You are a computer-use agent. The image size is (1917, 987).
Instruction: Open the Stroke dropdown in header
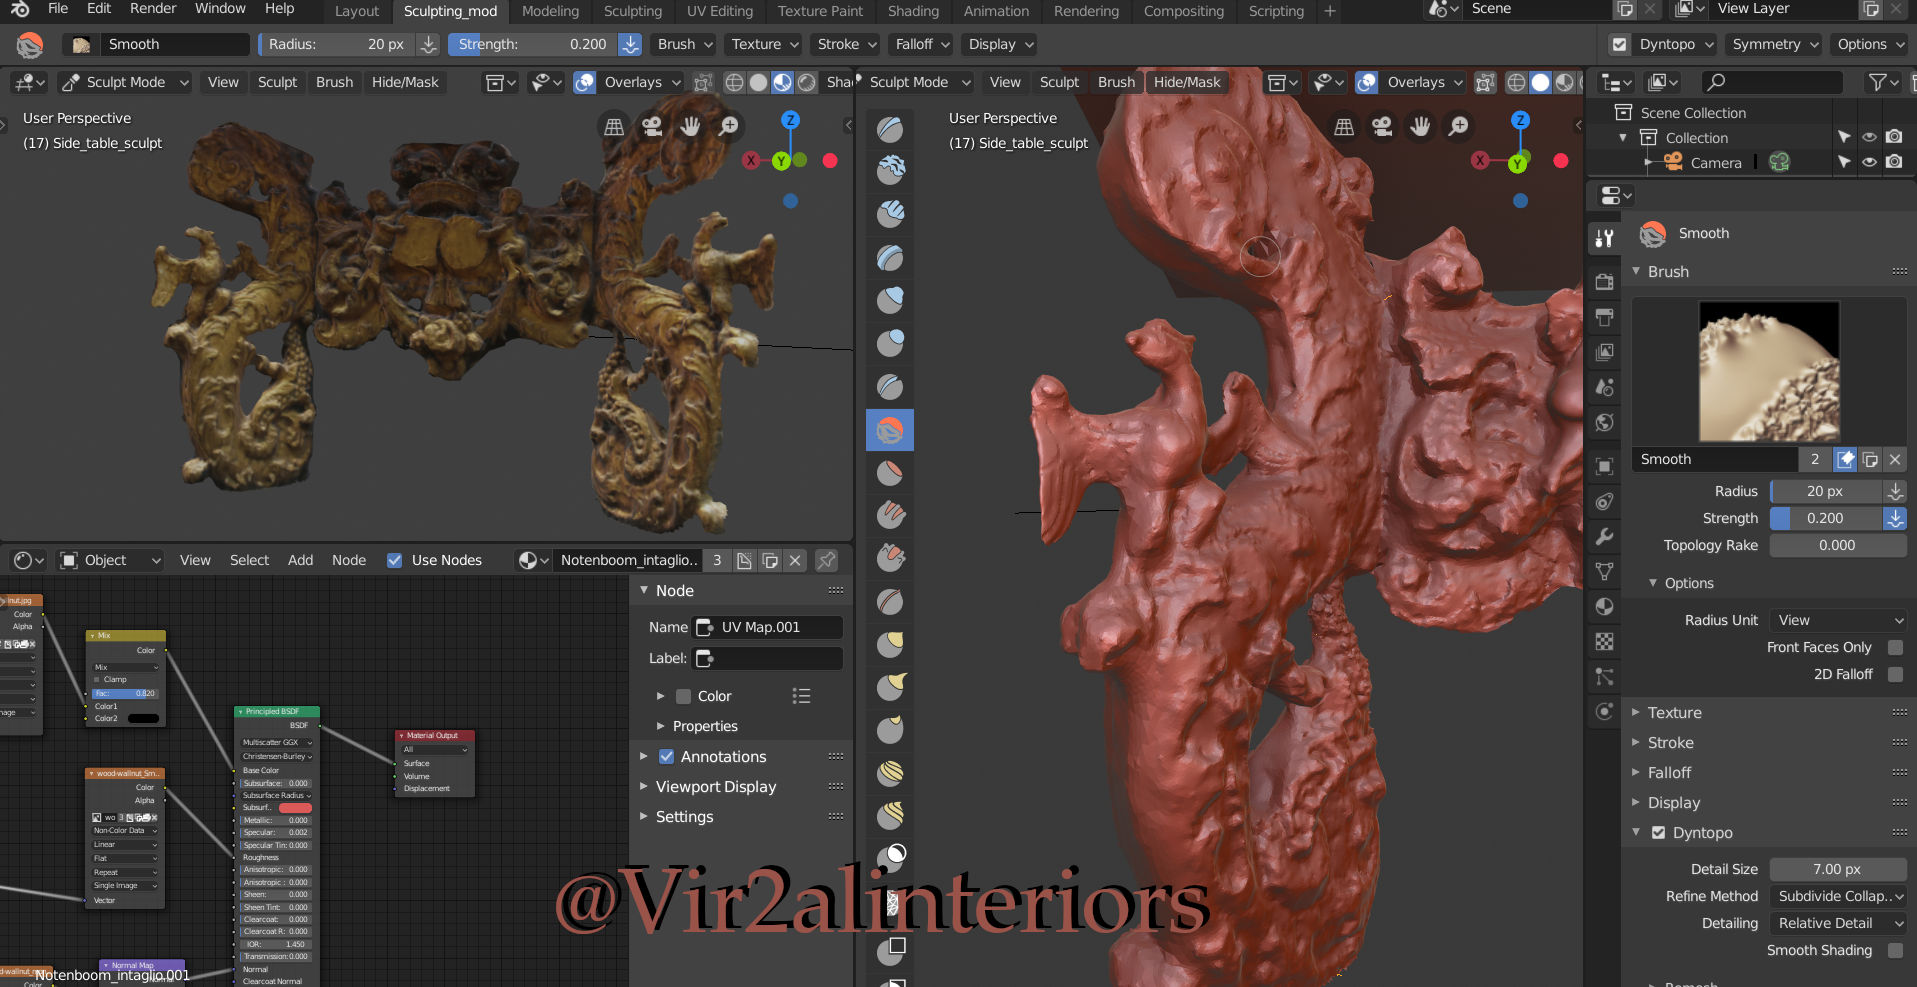[847, 44]
